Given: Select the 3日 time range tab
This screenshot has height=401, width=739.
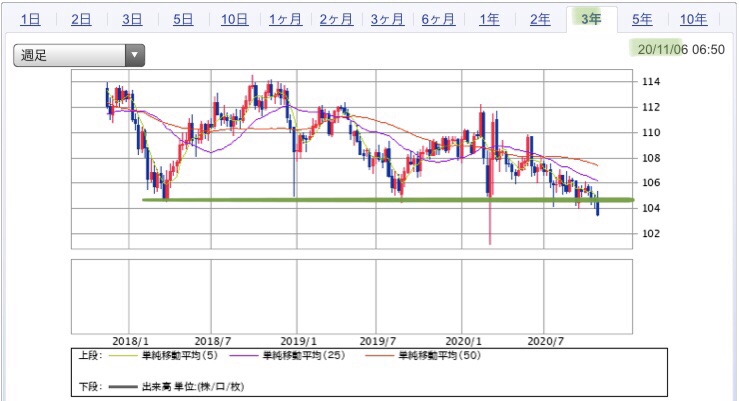Looking at the screenshot, I should (132, 19).
